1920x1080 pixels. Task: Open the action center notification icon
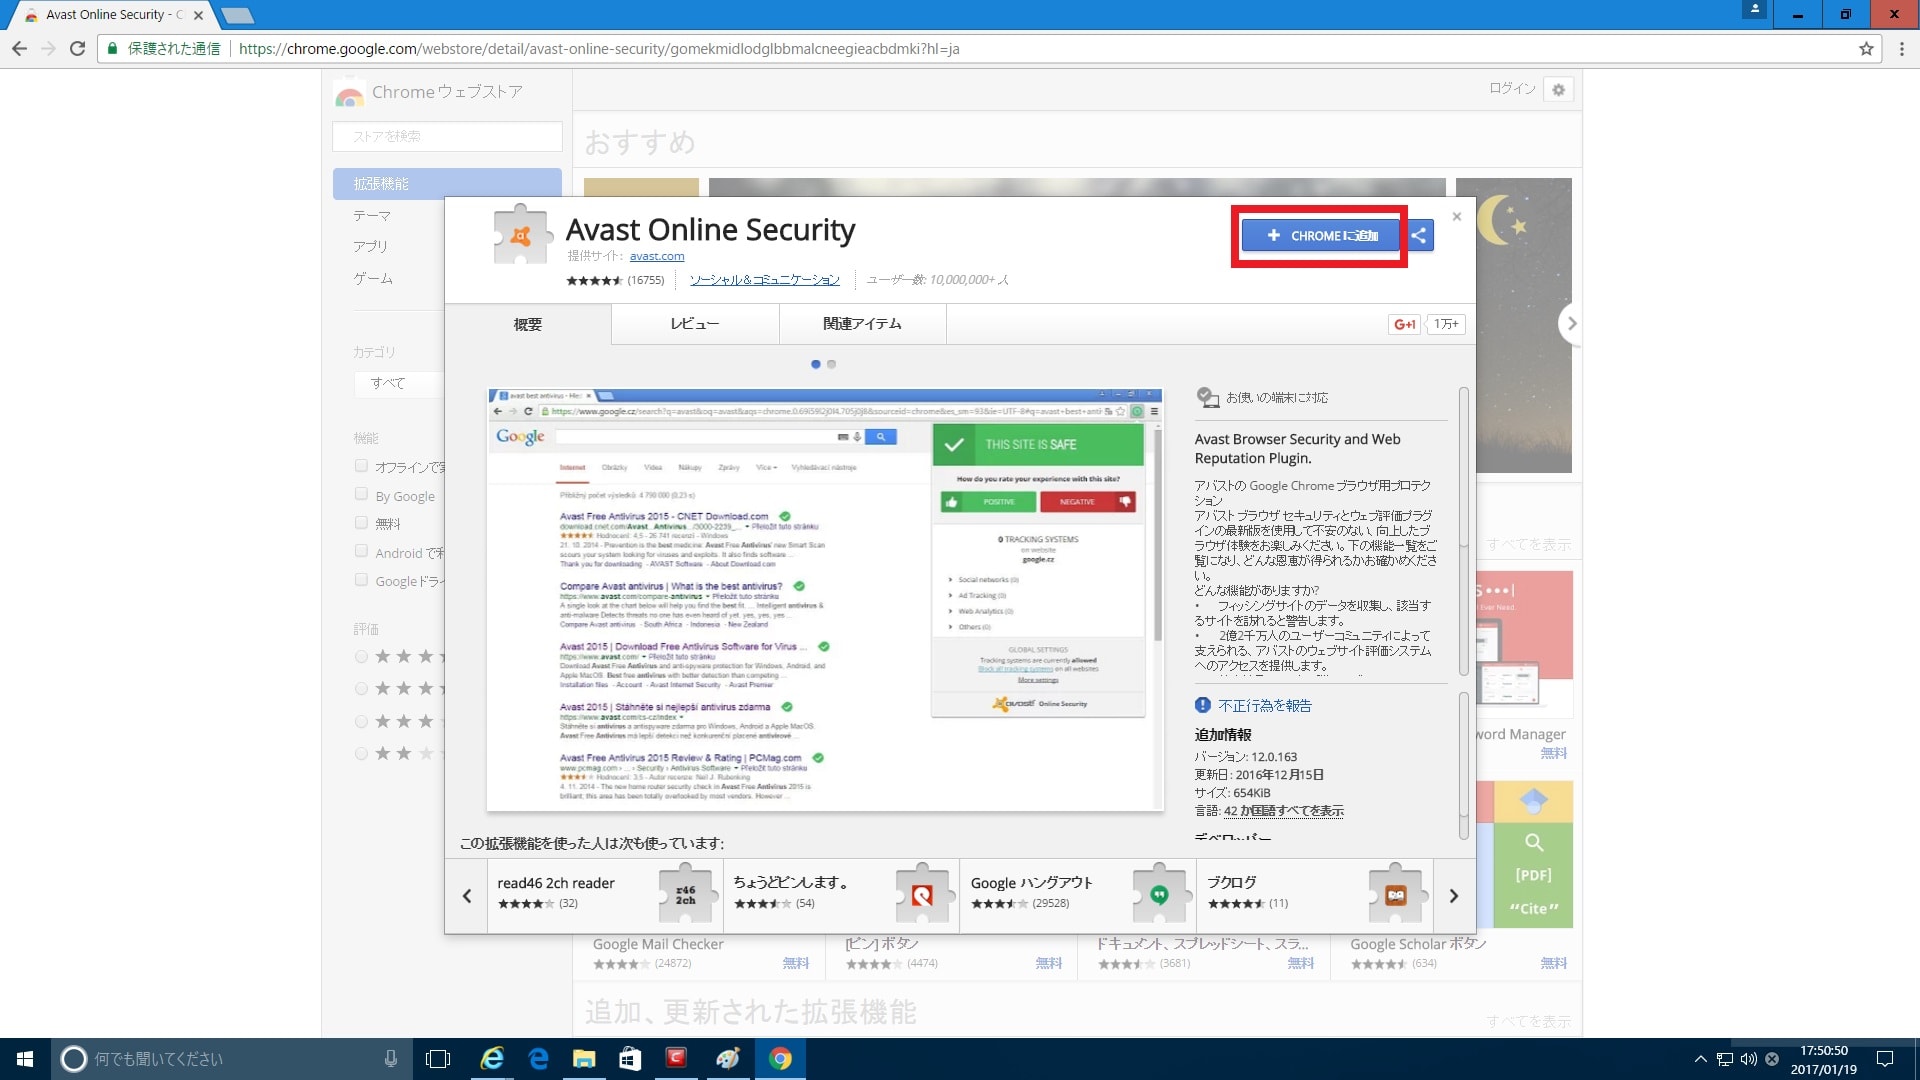(1885, 1058)
